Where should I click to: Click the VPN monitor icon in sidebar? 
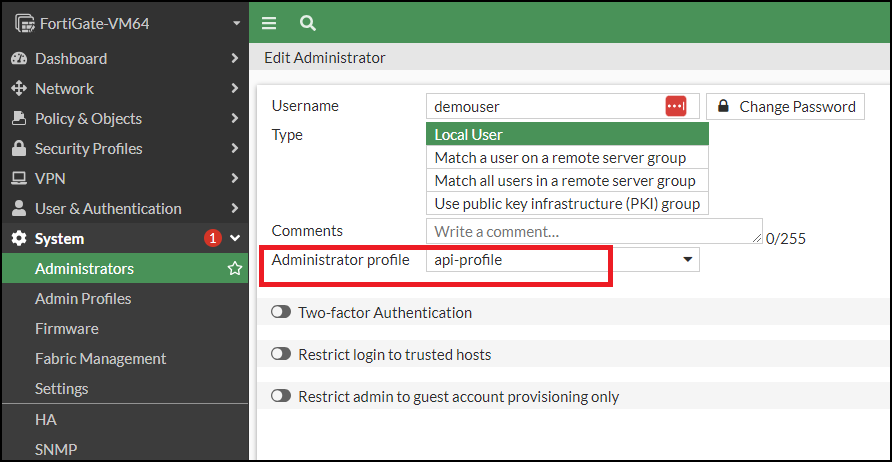(18, 179)
